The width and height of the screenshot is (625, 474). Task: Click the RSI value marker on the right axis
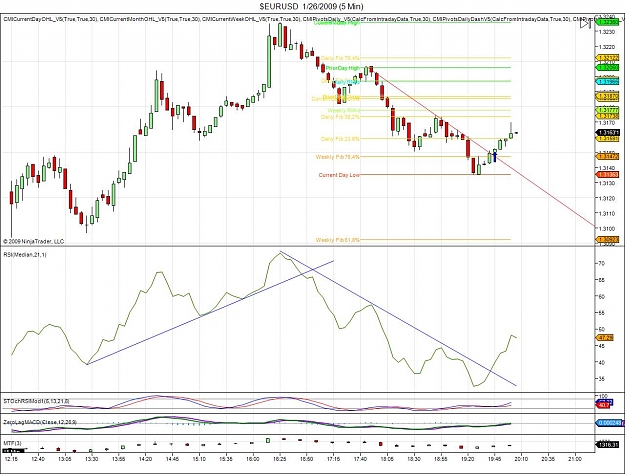(603, 338)
